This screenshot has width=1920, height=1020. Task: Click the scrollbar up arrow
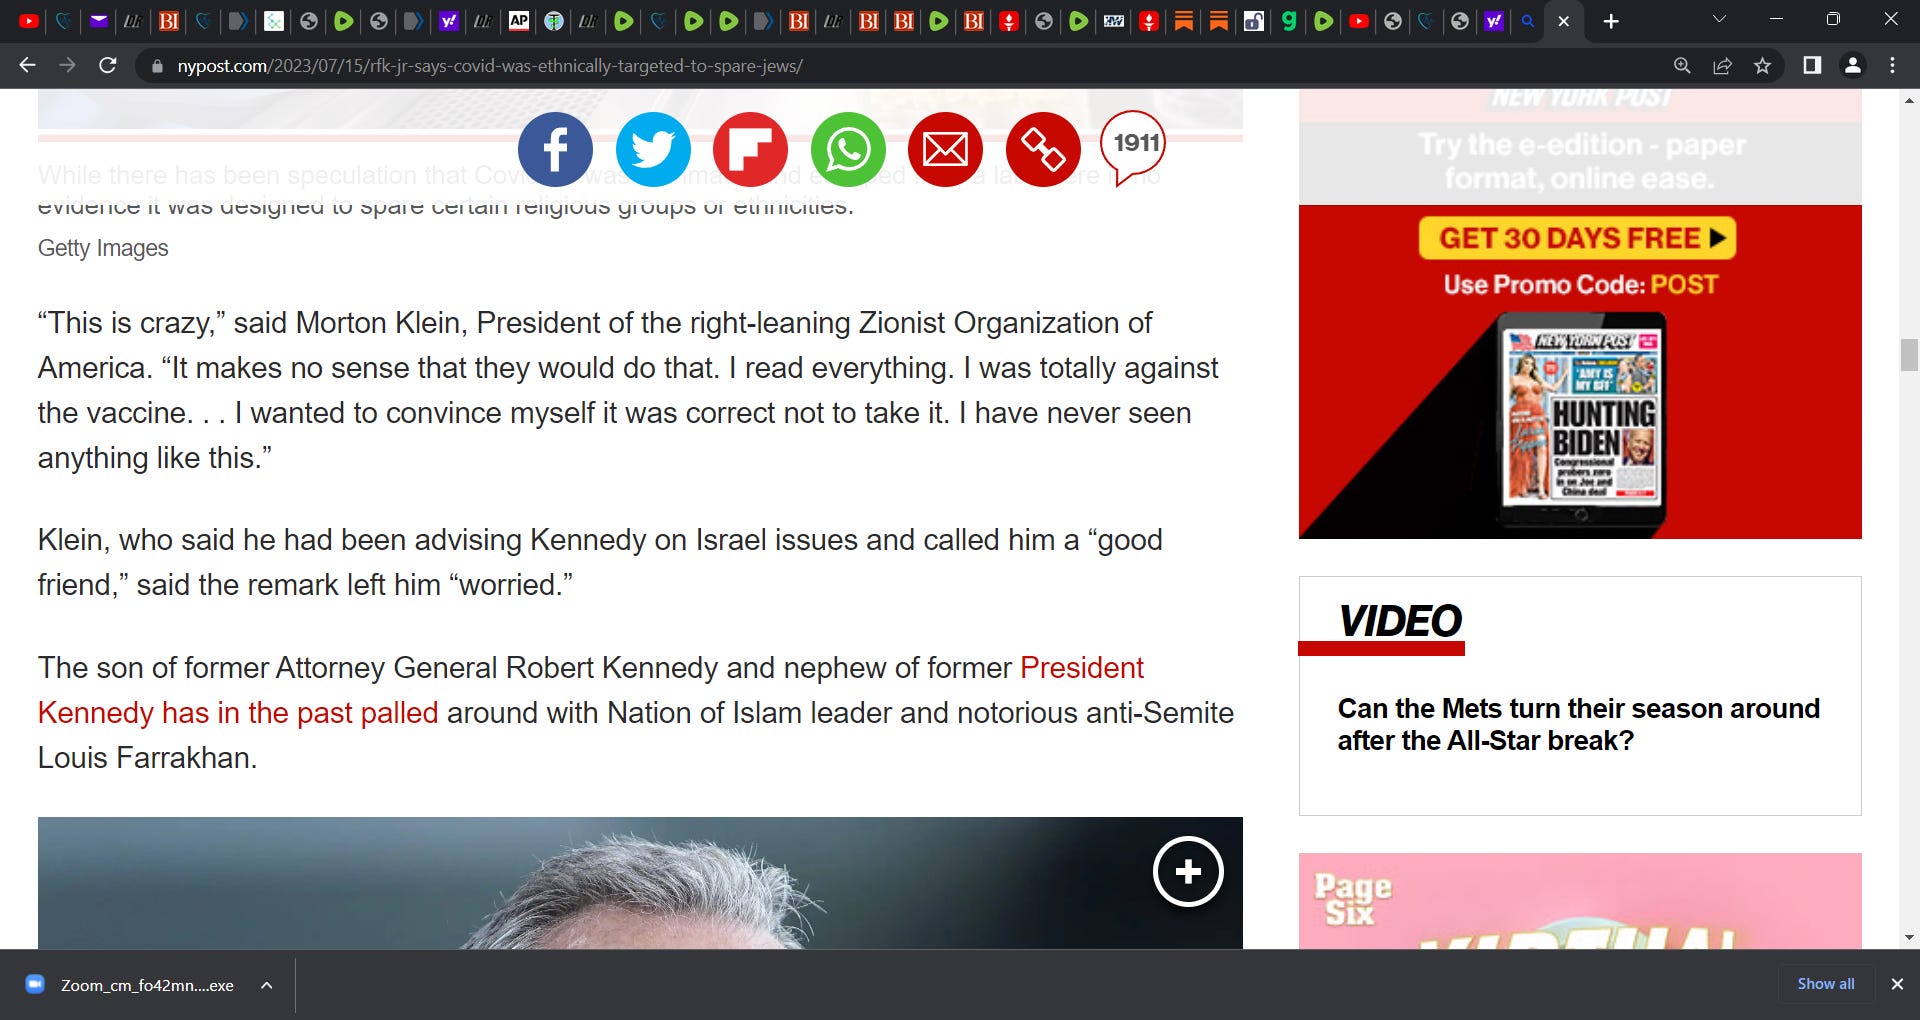[x=1909, y=101]
